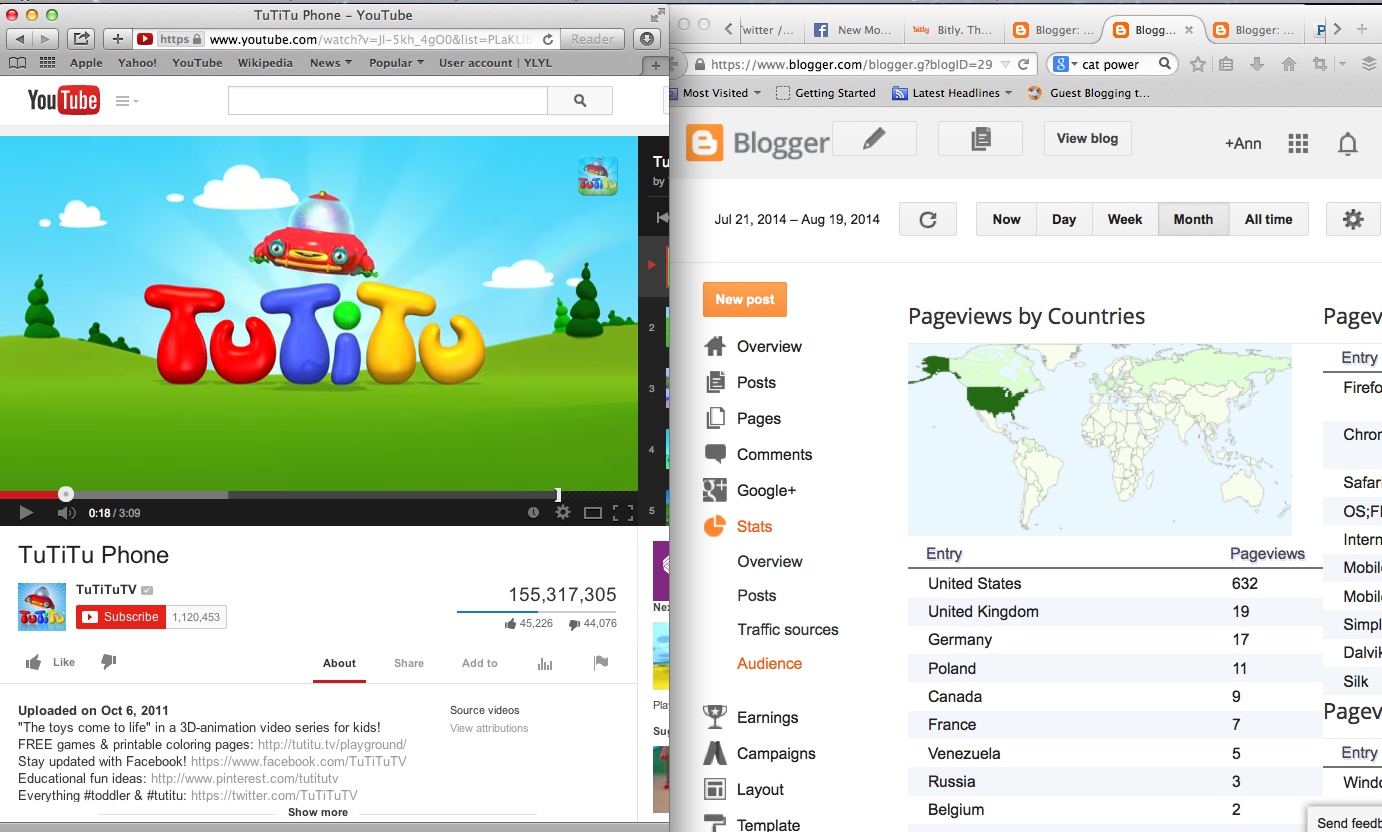The height and width of the screenshot is (832, 1382).
Task: Switch to the Facebook New Mo... tab
Action: (853, 30)
